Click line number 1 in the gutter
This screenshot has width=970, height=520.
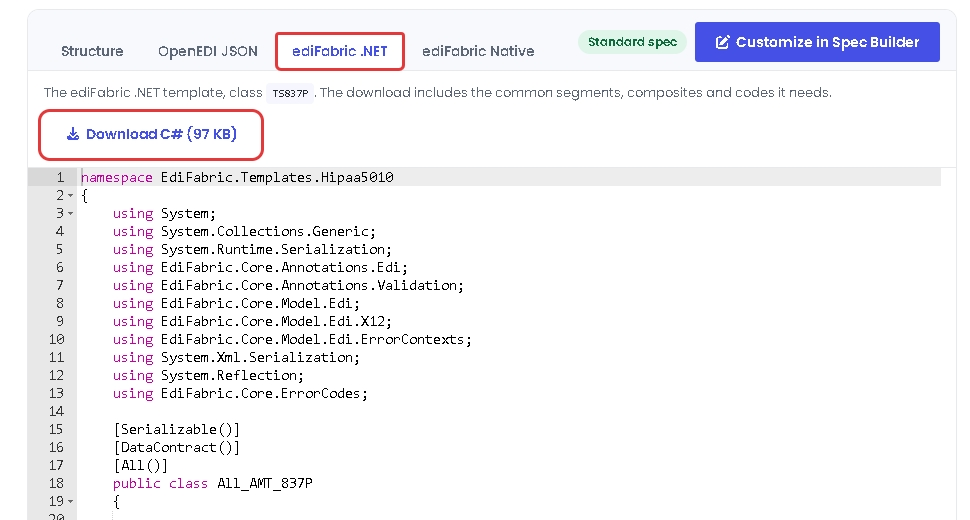tap(60, 177)
